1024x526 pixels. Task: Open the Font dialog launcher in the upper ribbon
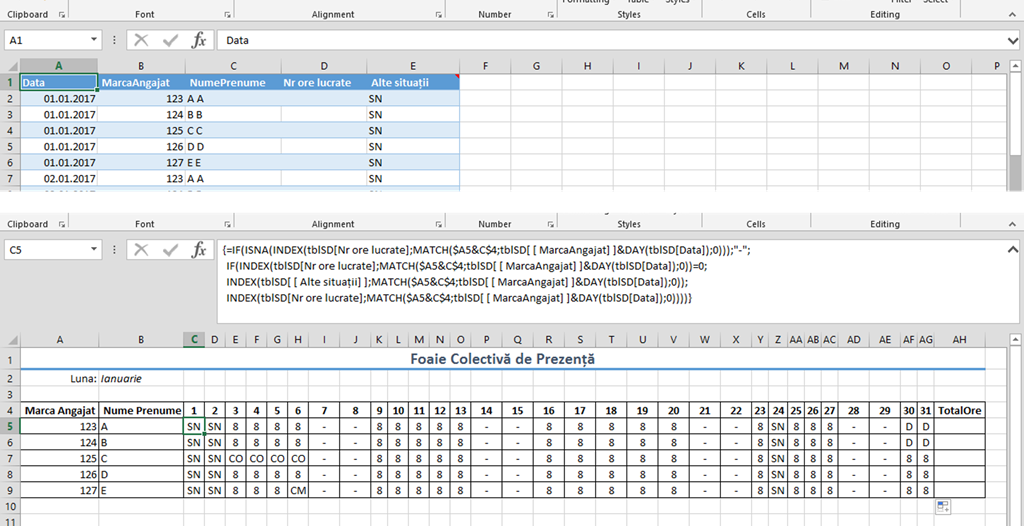[228, 15]
